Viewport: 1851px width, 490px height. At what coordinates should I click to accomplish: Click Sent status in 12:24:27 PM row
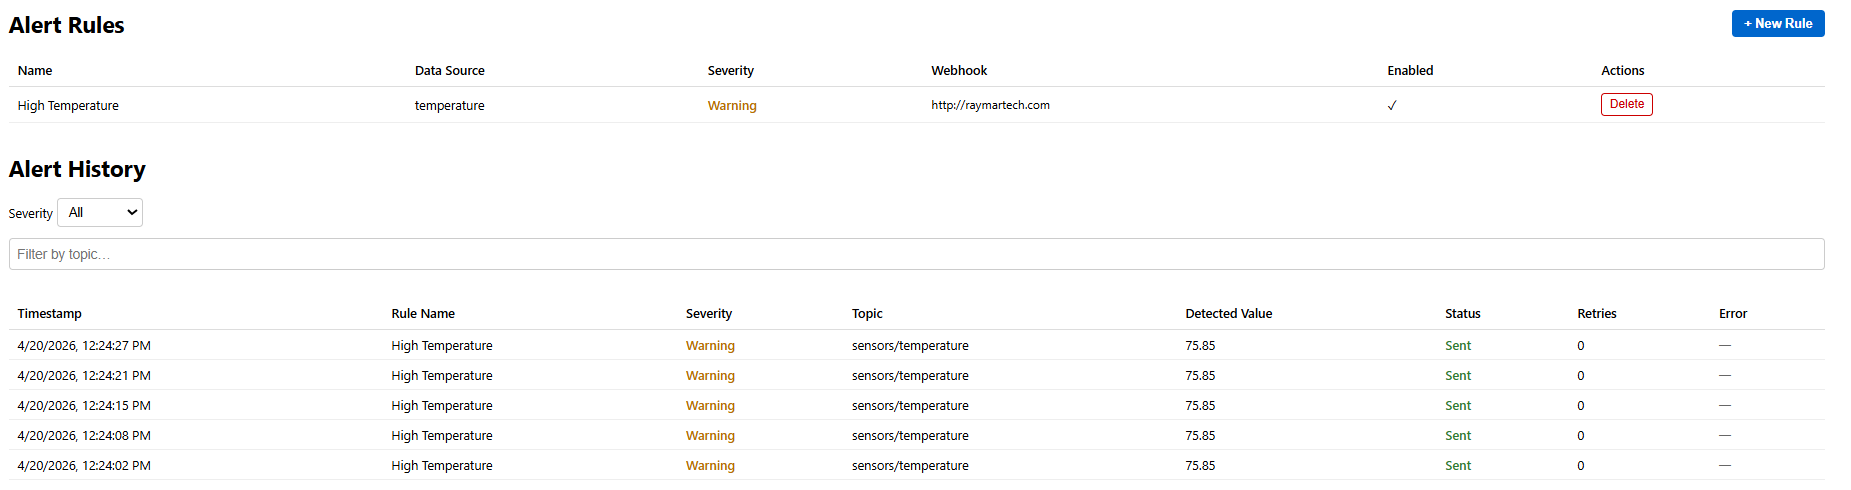[x=1457, y=346]
